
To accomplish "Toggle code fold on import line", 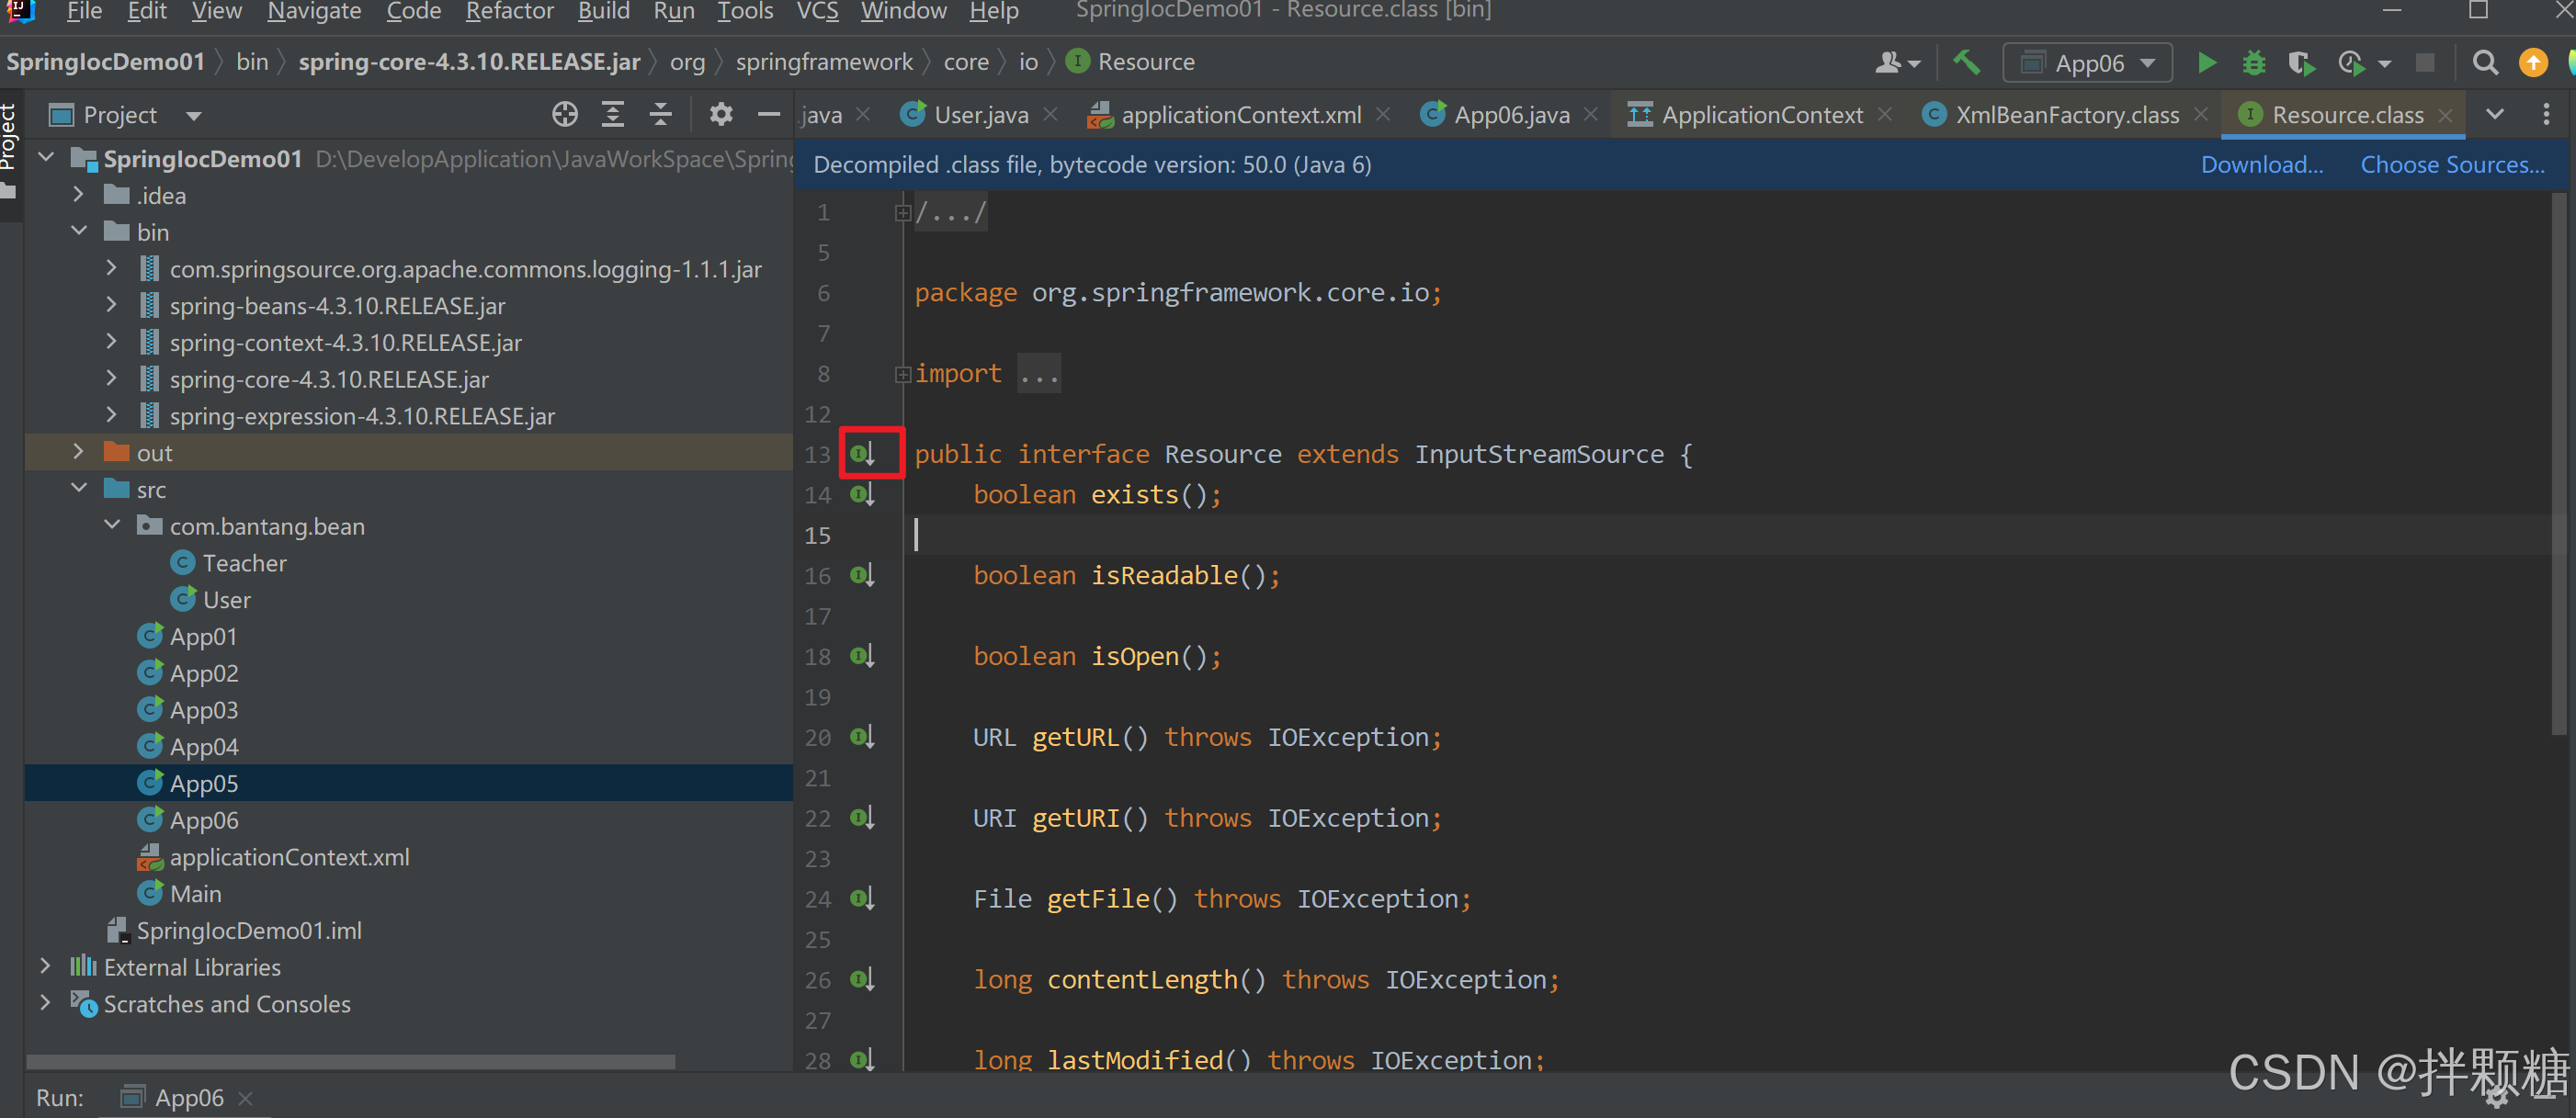I will (902, 374).
